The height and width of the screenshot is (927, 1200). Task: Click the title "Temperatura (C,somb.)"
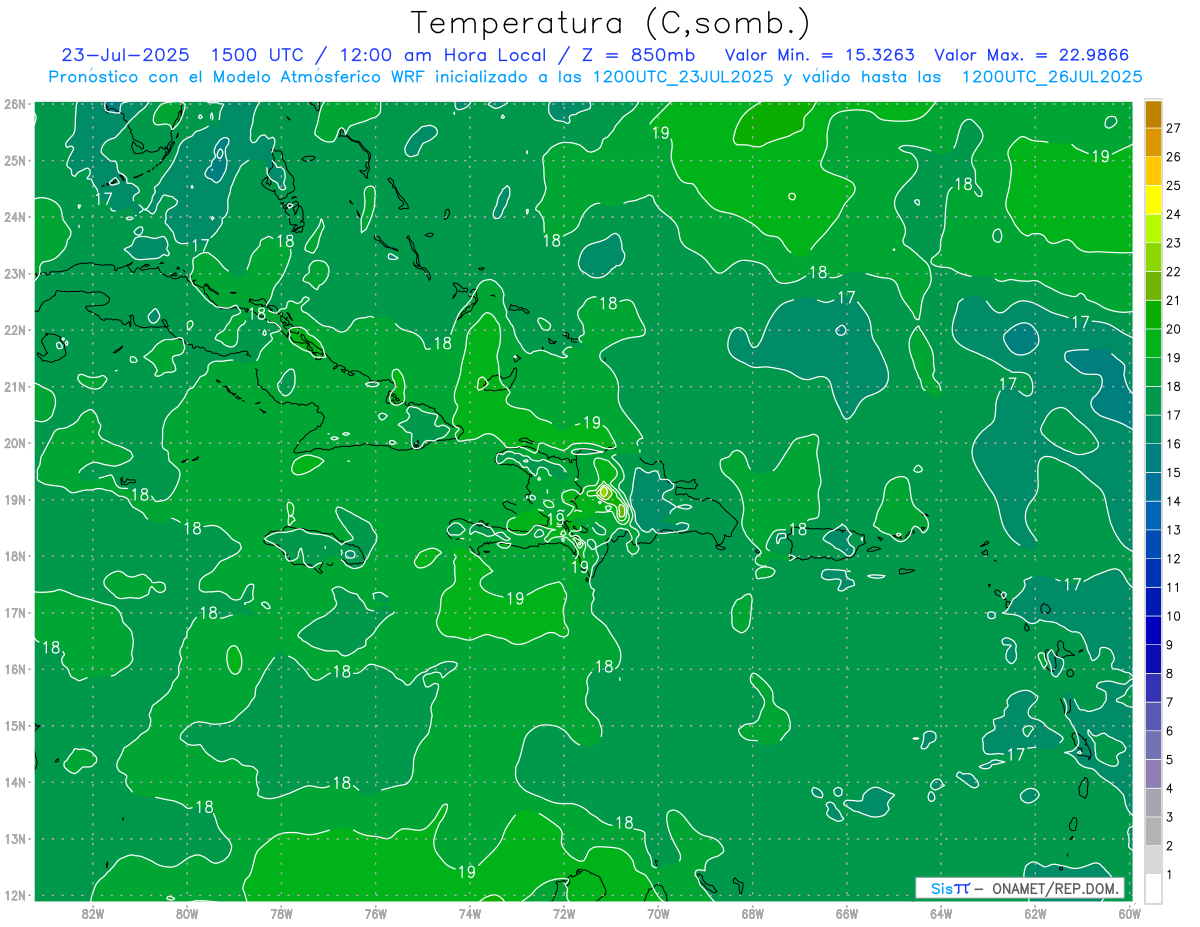click(611, 23)
